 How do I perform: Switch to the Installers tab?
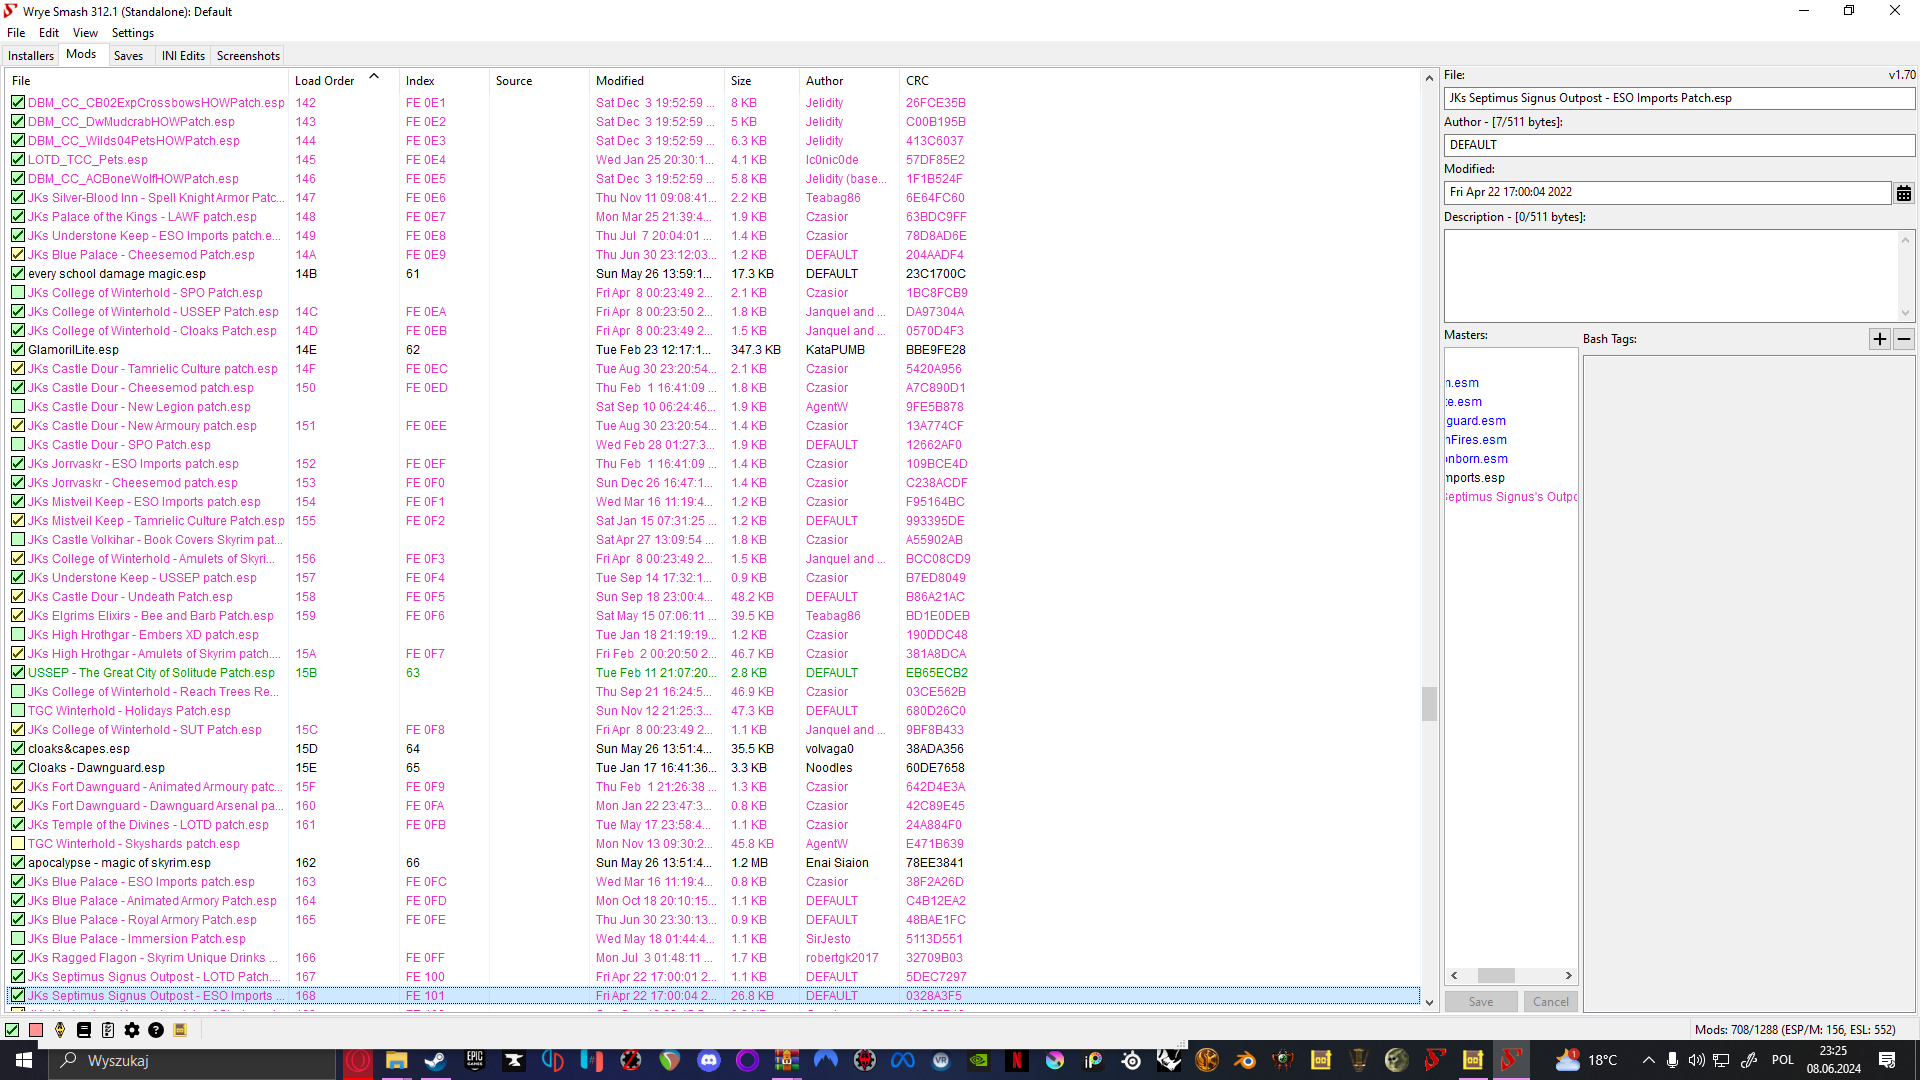click(30, 55)
